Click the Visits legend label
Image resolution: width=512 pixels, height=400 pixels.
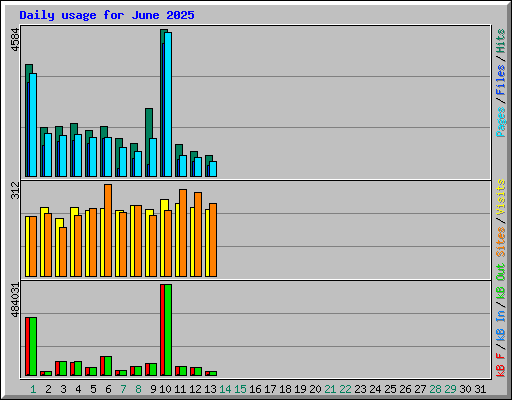501,197
